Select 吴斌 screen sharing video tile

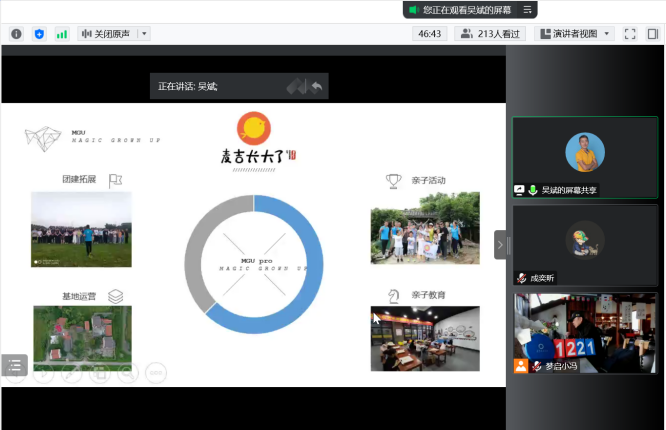coord(585,158)
